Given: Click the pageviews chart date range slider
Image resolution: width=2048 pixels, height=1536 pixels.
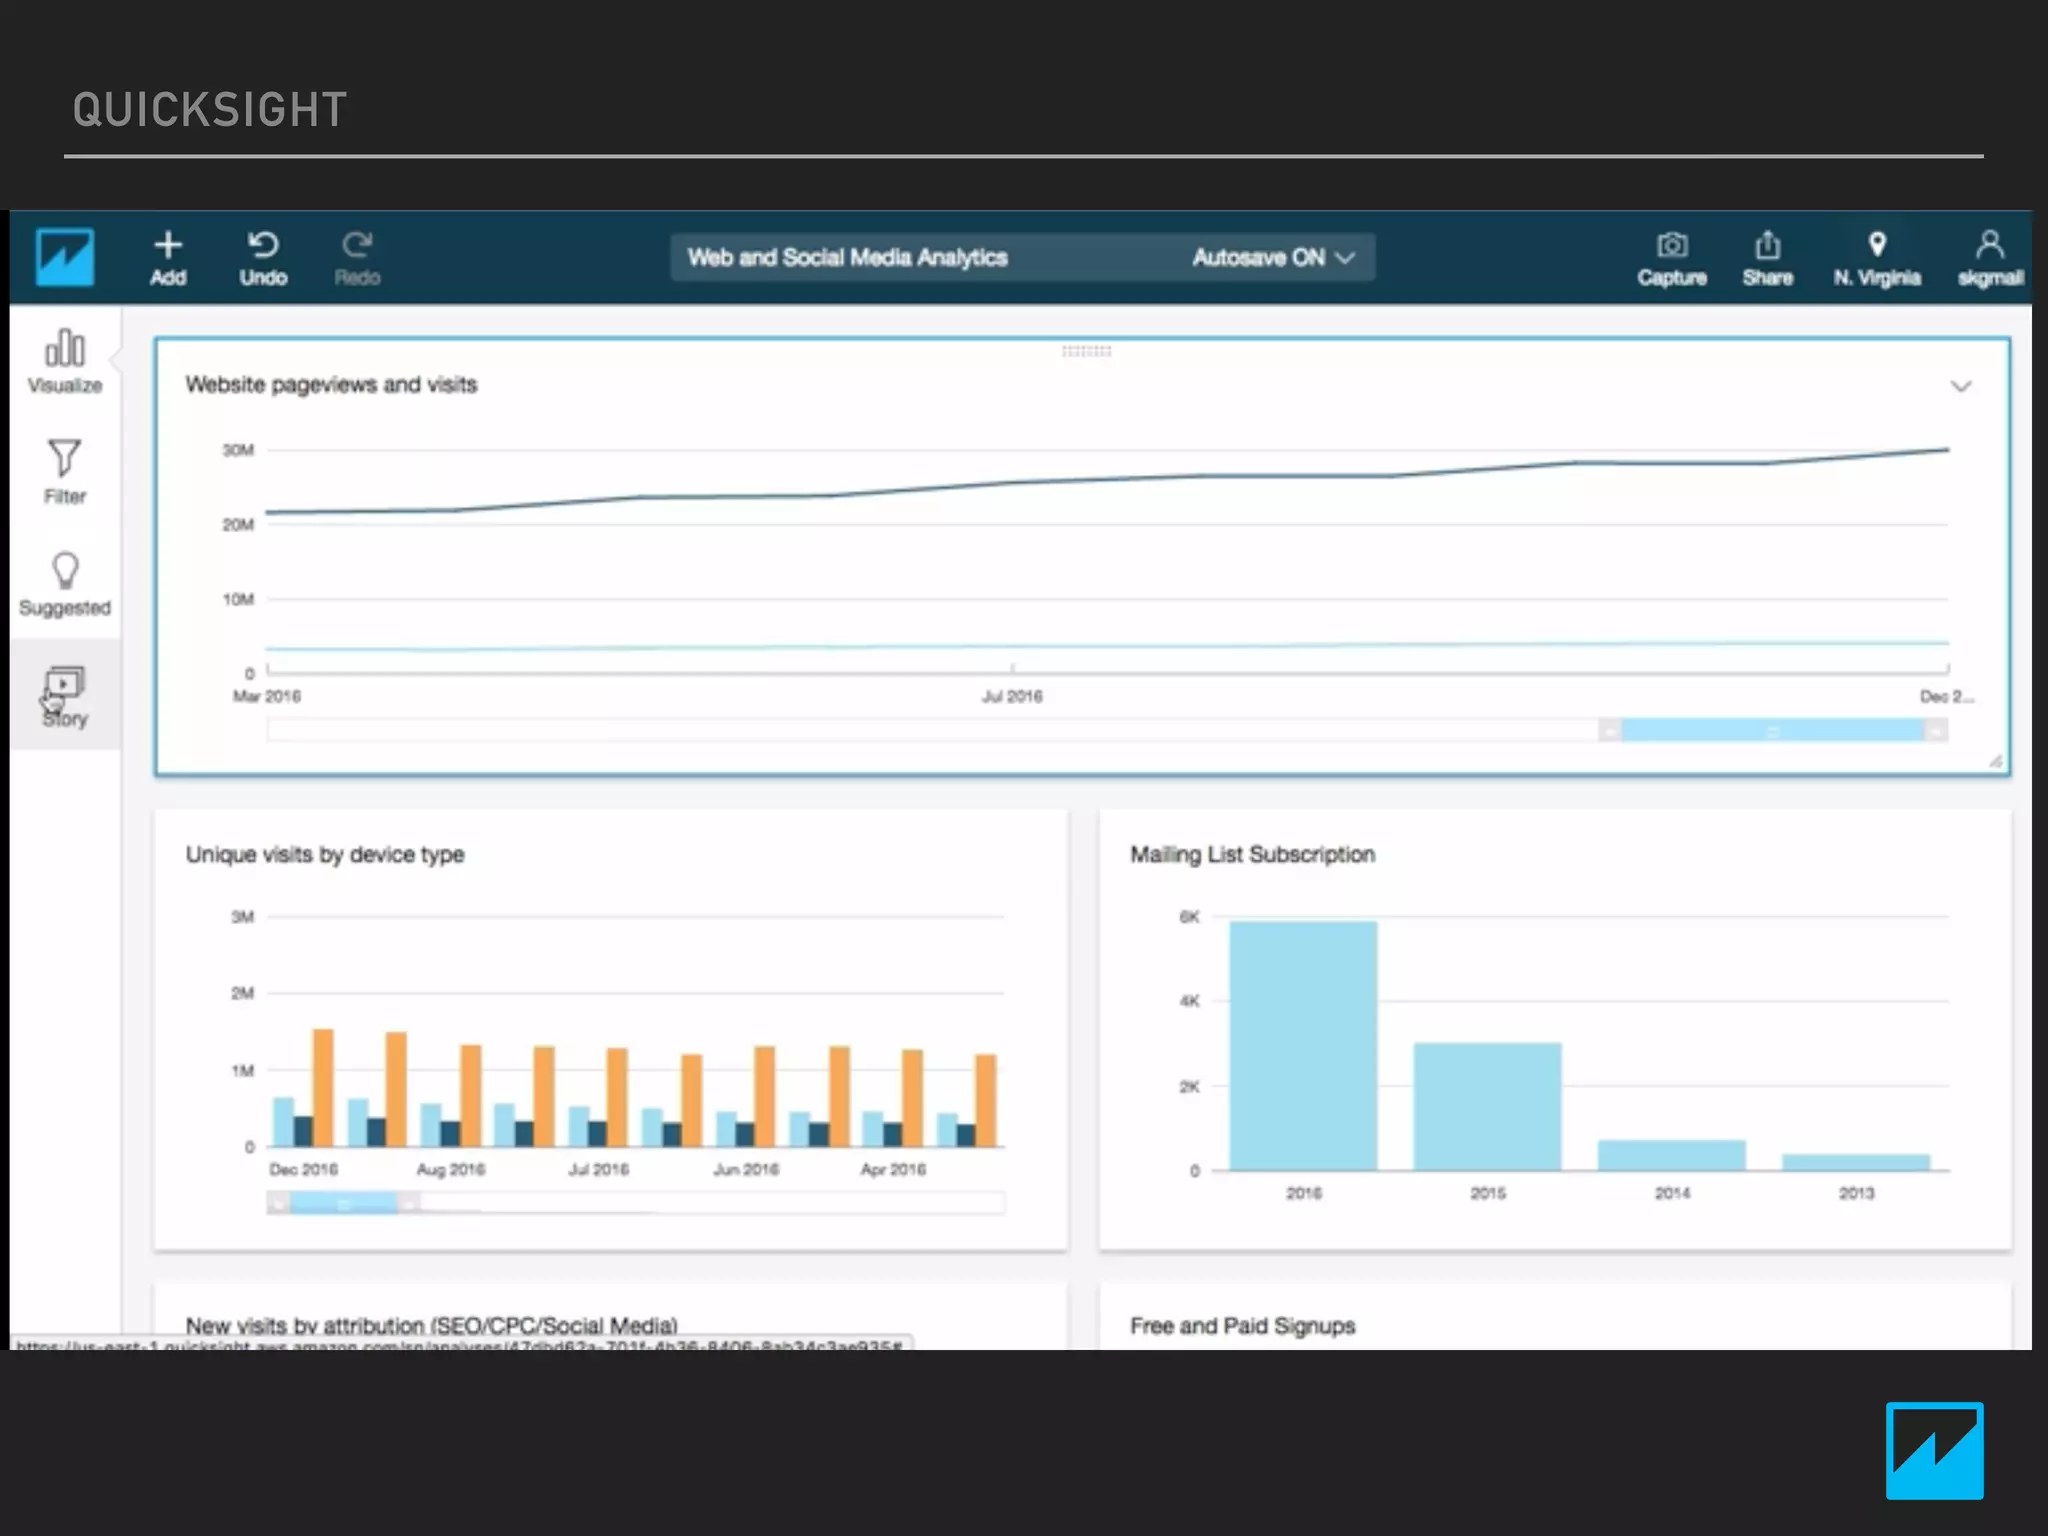Looking at the screenshot, I should click(x=1772, y=731).
